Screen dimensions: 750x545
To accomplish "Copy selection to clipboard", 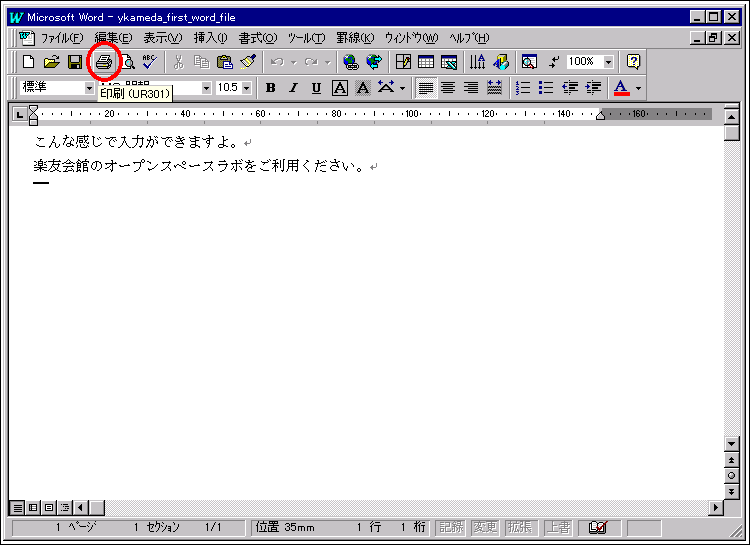I will click(x=201, y=62).
